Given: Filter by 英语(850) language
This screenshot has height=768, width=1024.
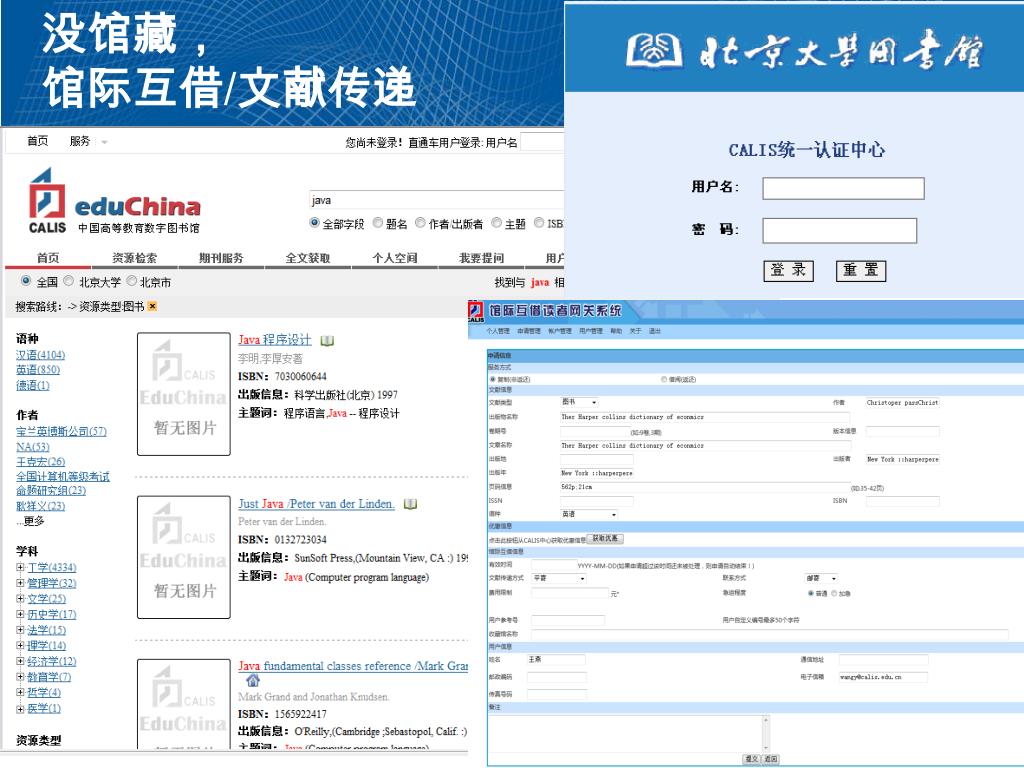Looking at the screenshot, I should [38, 370].
